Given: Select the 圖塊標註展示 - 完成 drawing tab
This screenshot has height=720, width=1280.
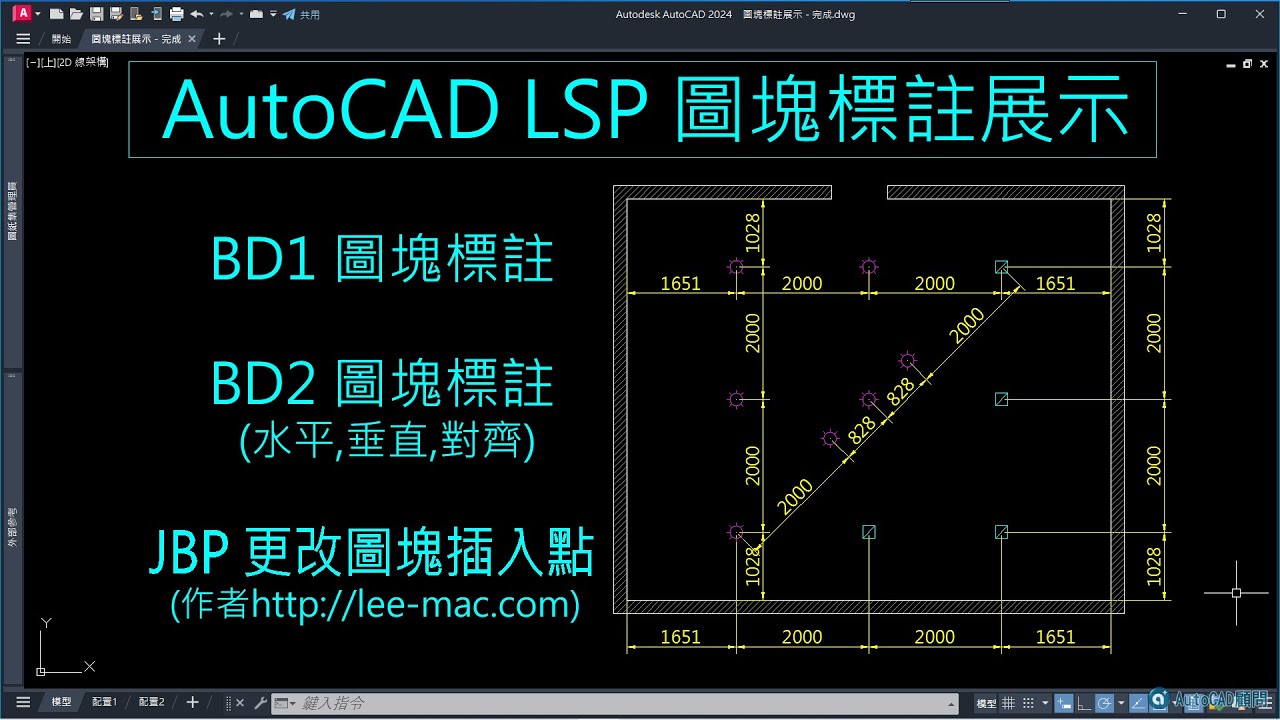Looking at the screenshot, I should [x=136, y=39].
